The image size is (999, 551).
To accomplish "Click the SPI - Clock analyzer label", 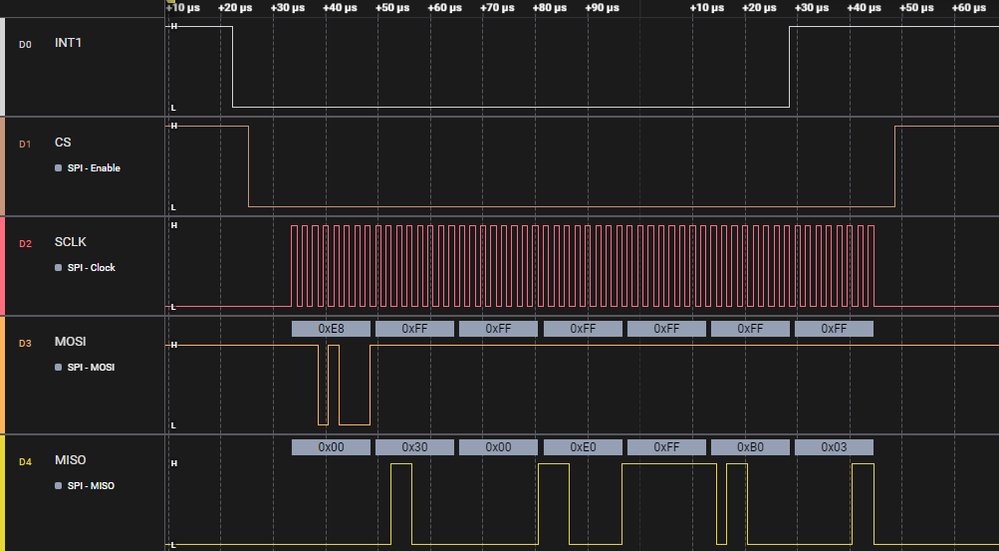I will (91, 268).
